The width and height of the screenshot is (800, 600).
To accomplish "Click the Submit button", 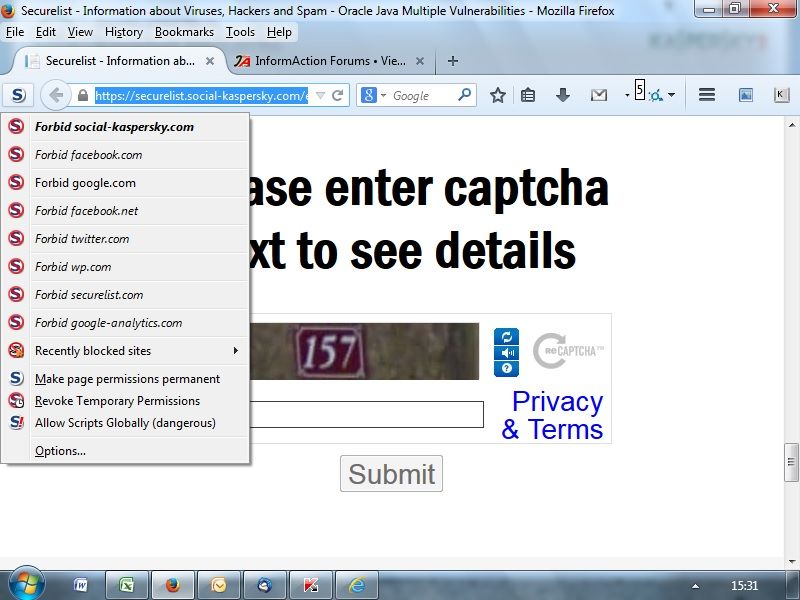I will 391,474.
